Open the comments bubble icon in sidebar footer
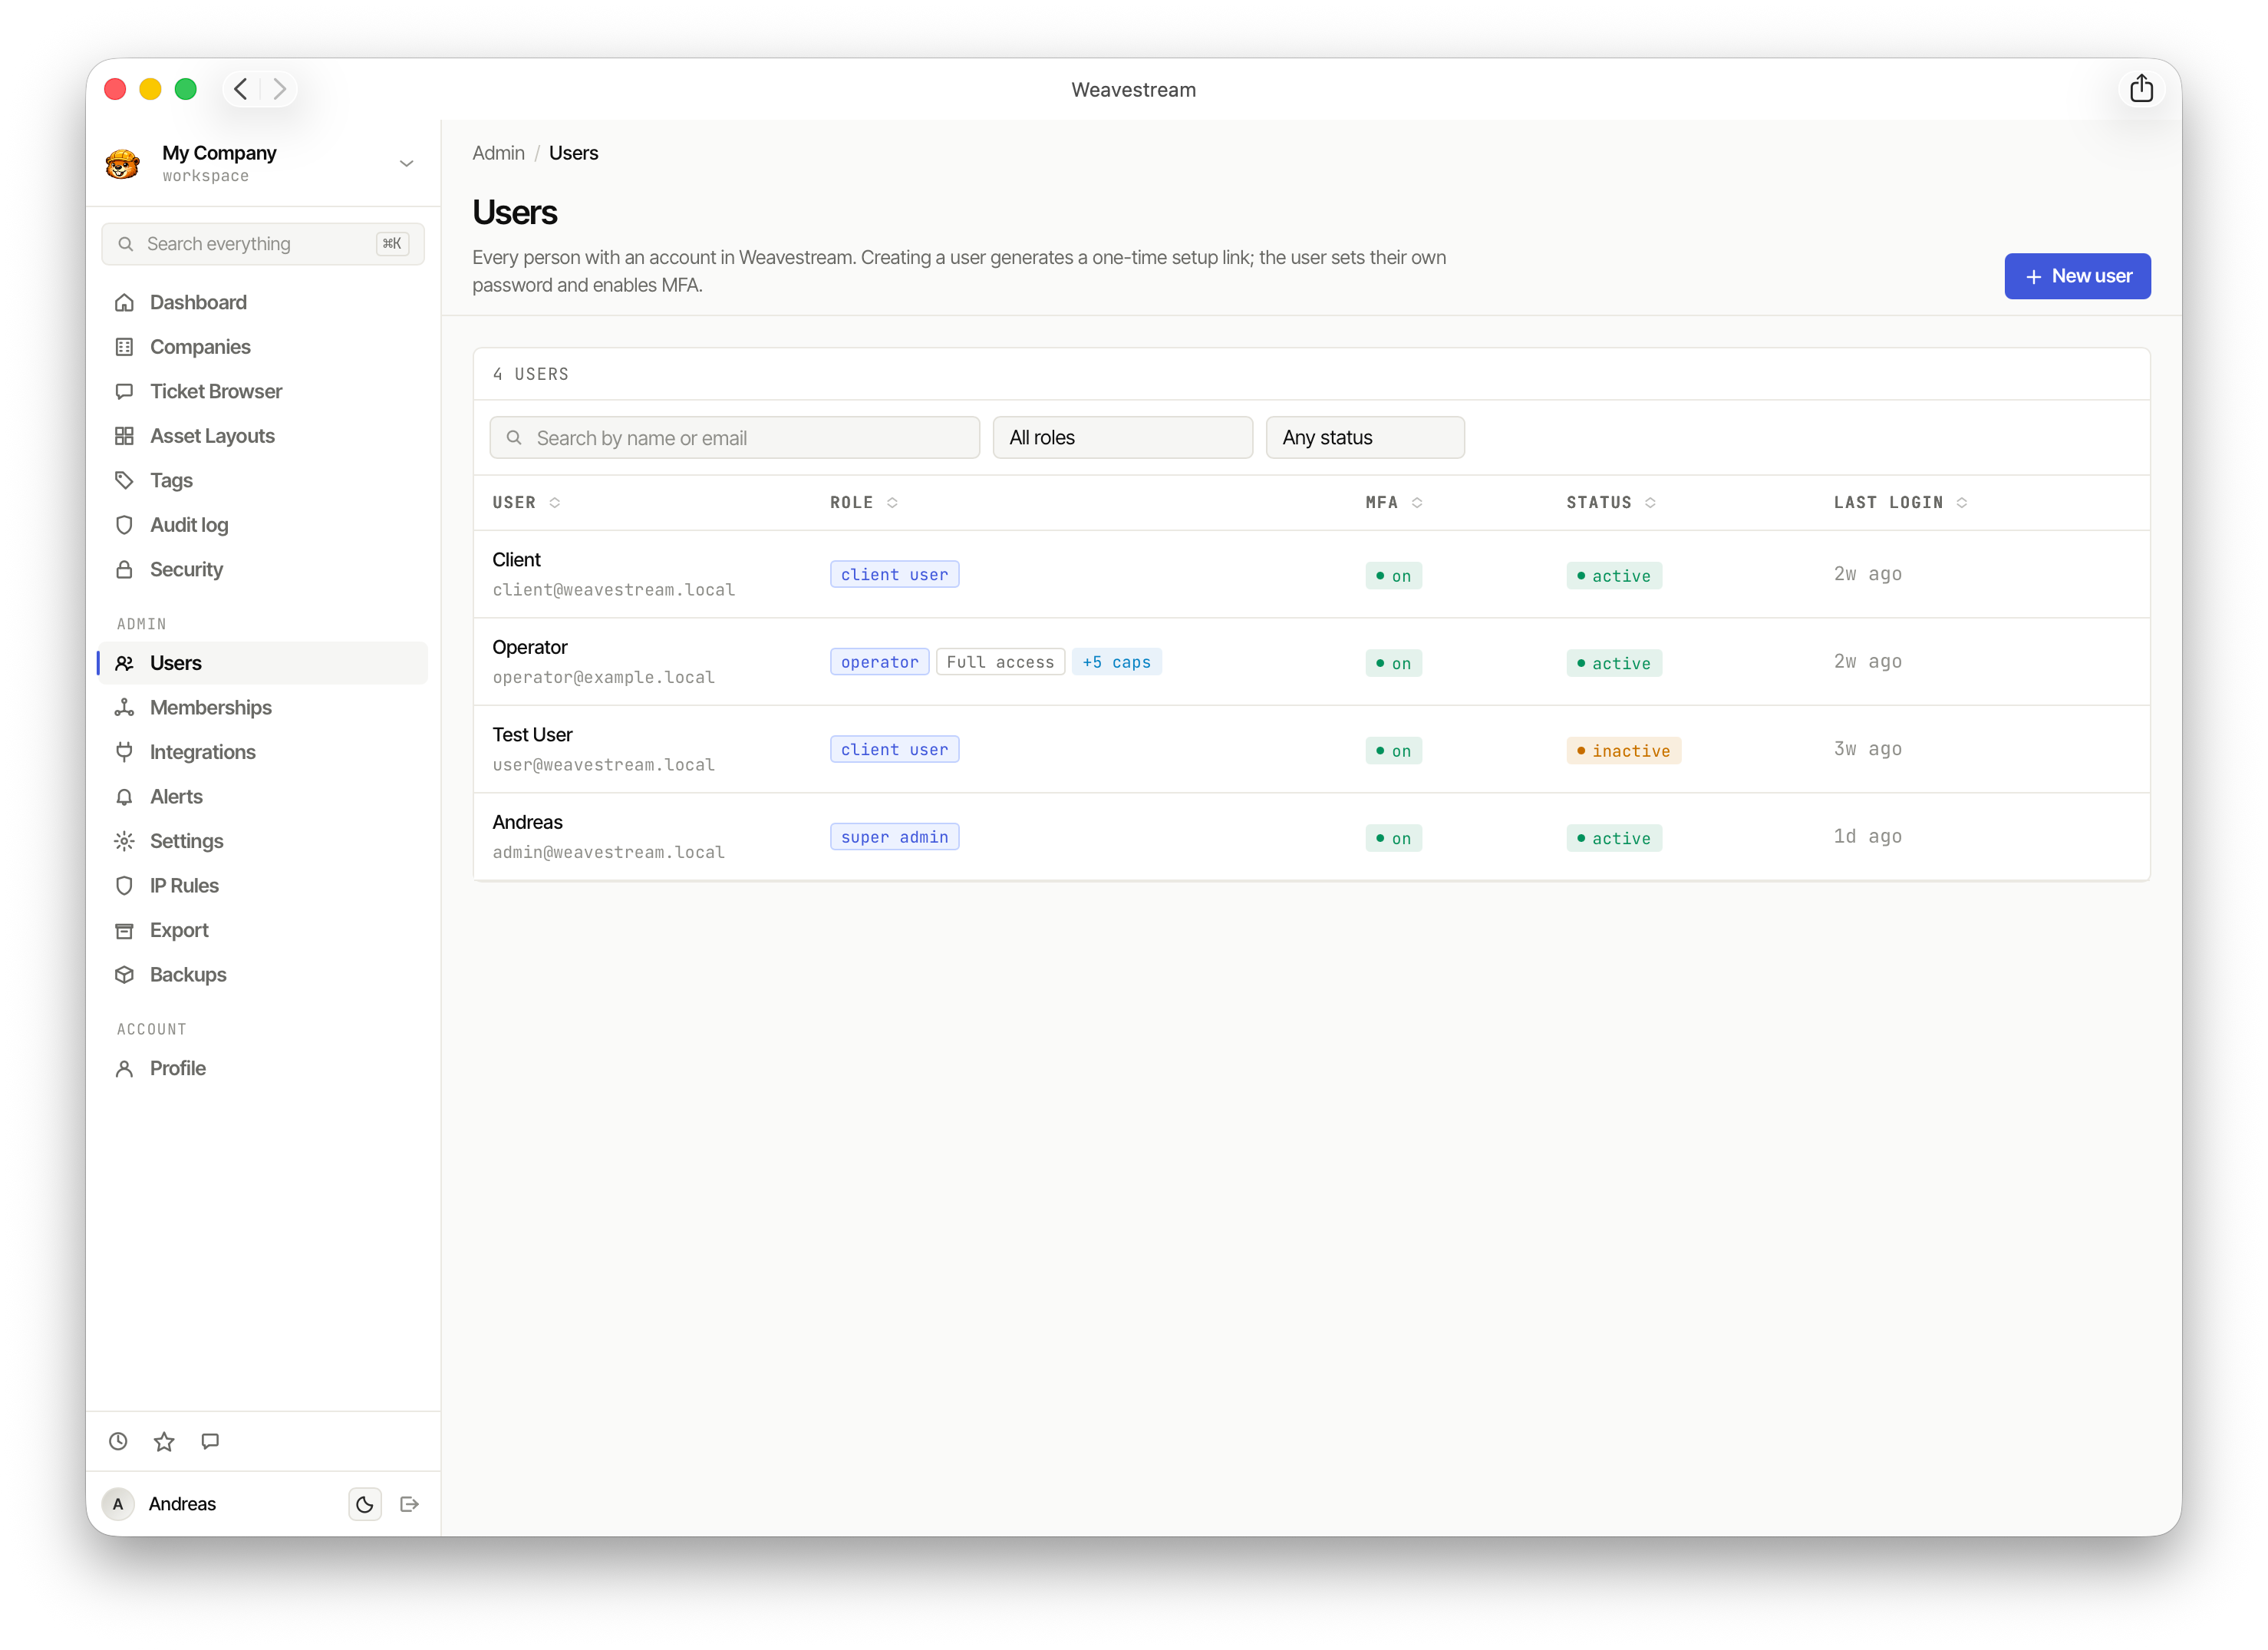 click(210, 1441)
